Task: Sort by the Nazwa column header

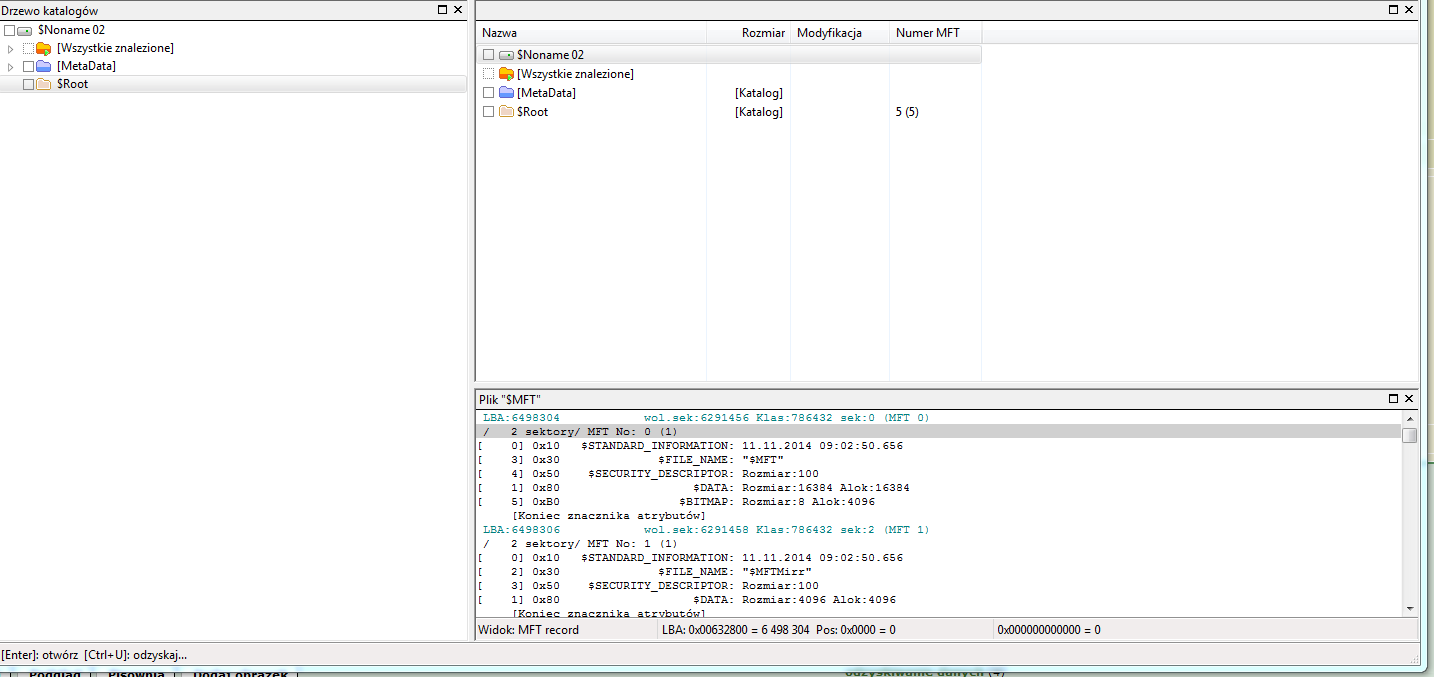Action: click(592, 33)
